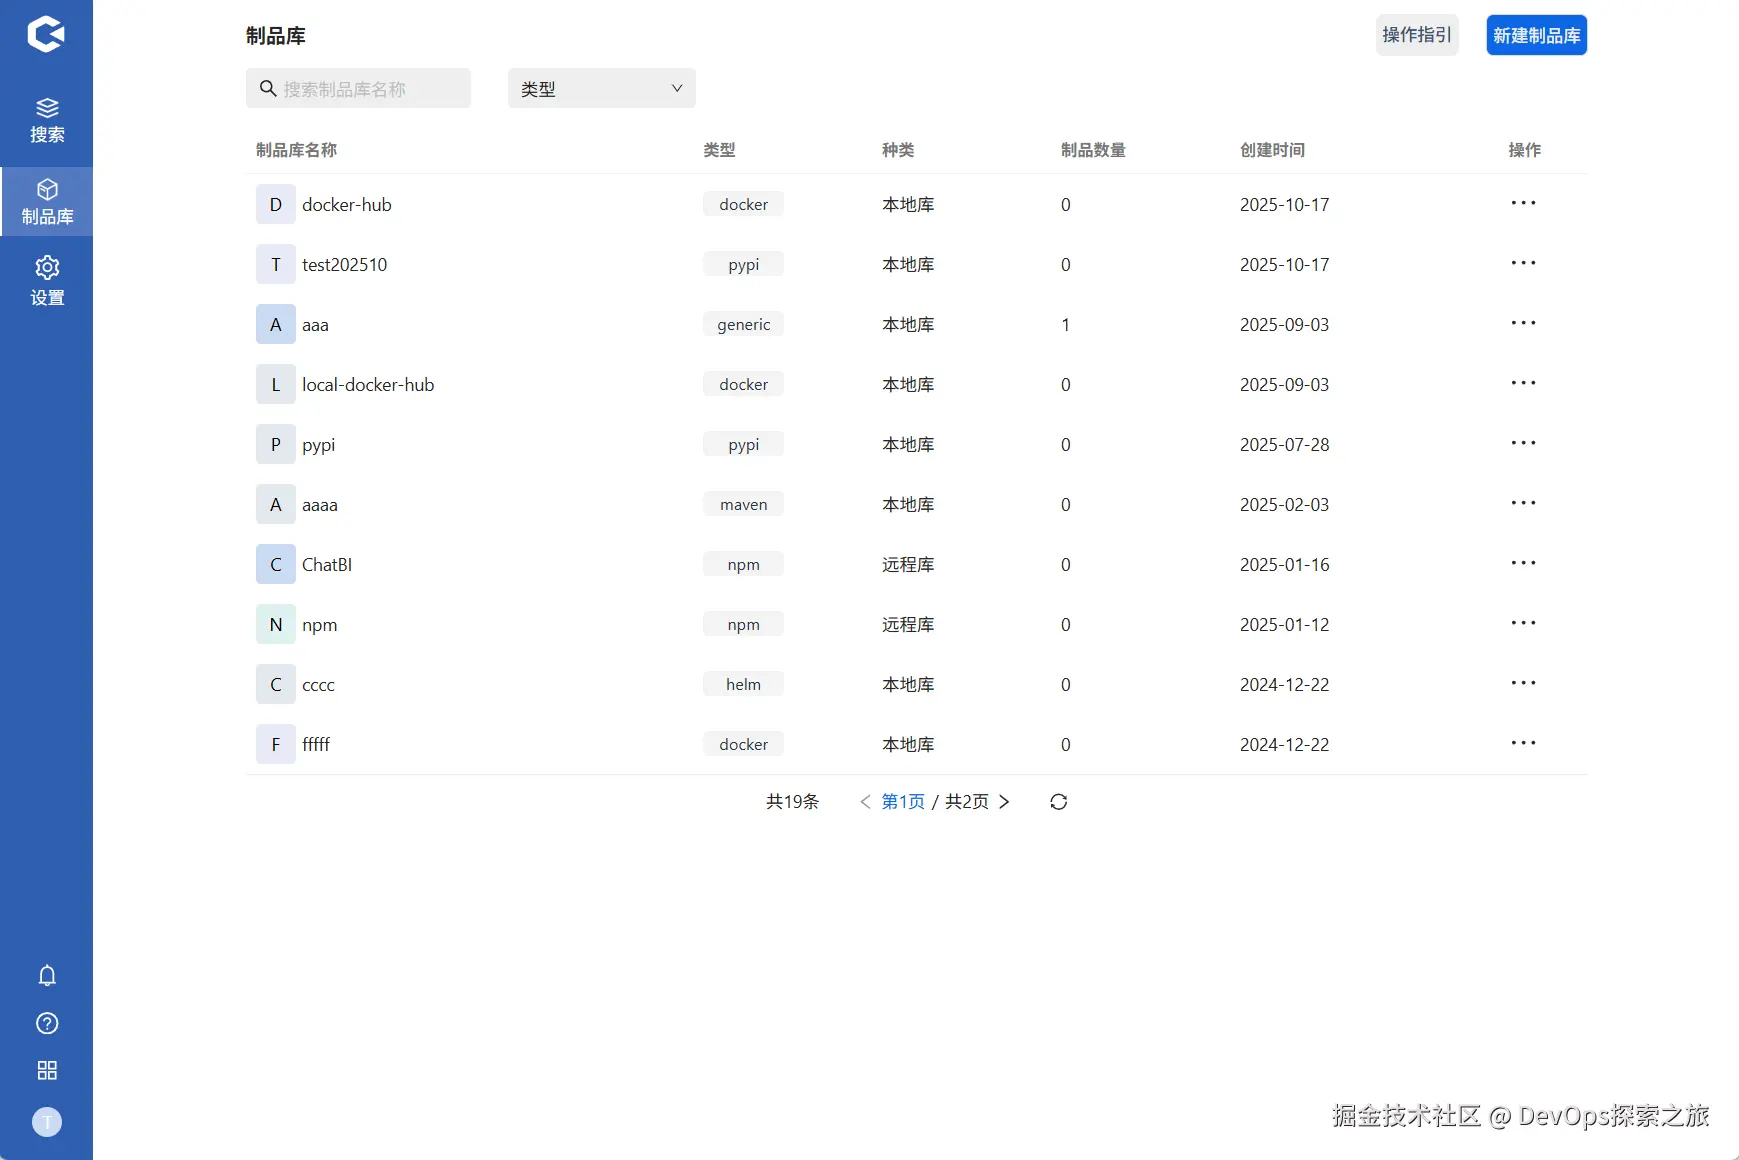This screenshot has height=1160, width=1739.
Task: Open docker-hub repository
Action: 347,204
